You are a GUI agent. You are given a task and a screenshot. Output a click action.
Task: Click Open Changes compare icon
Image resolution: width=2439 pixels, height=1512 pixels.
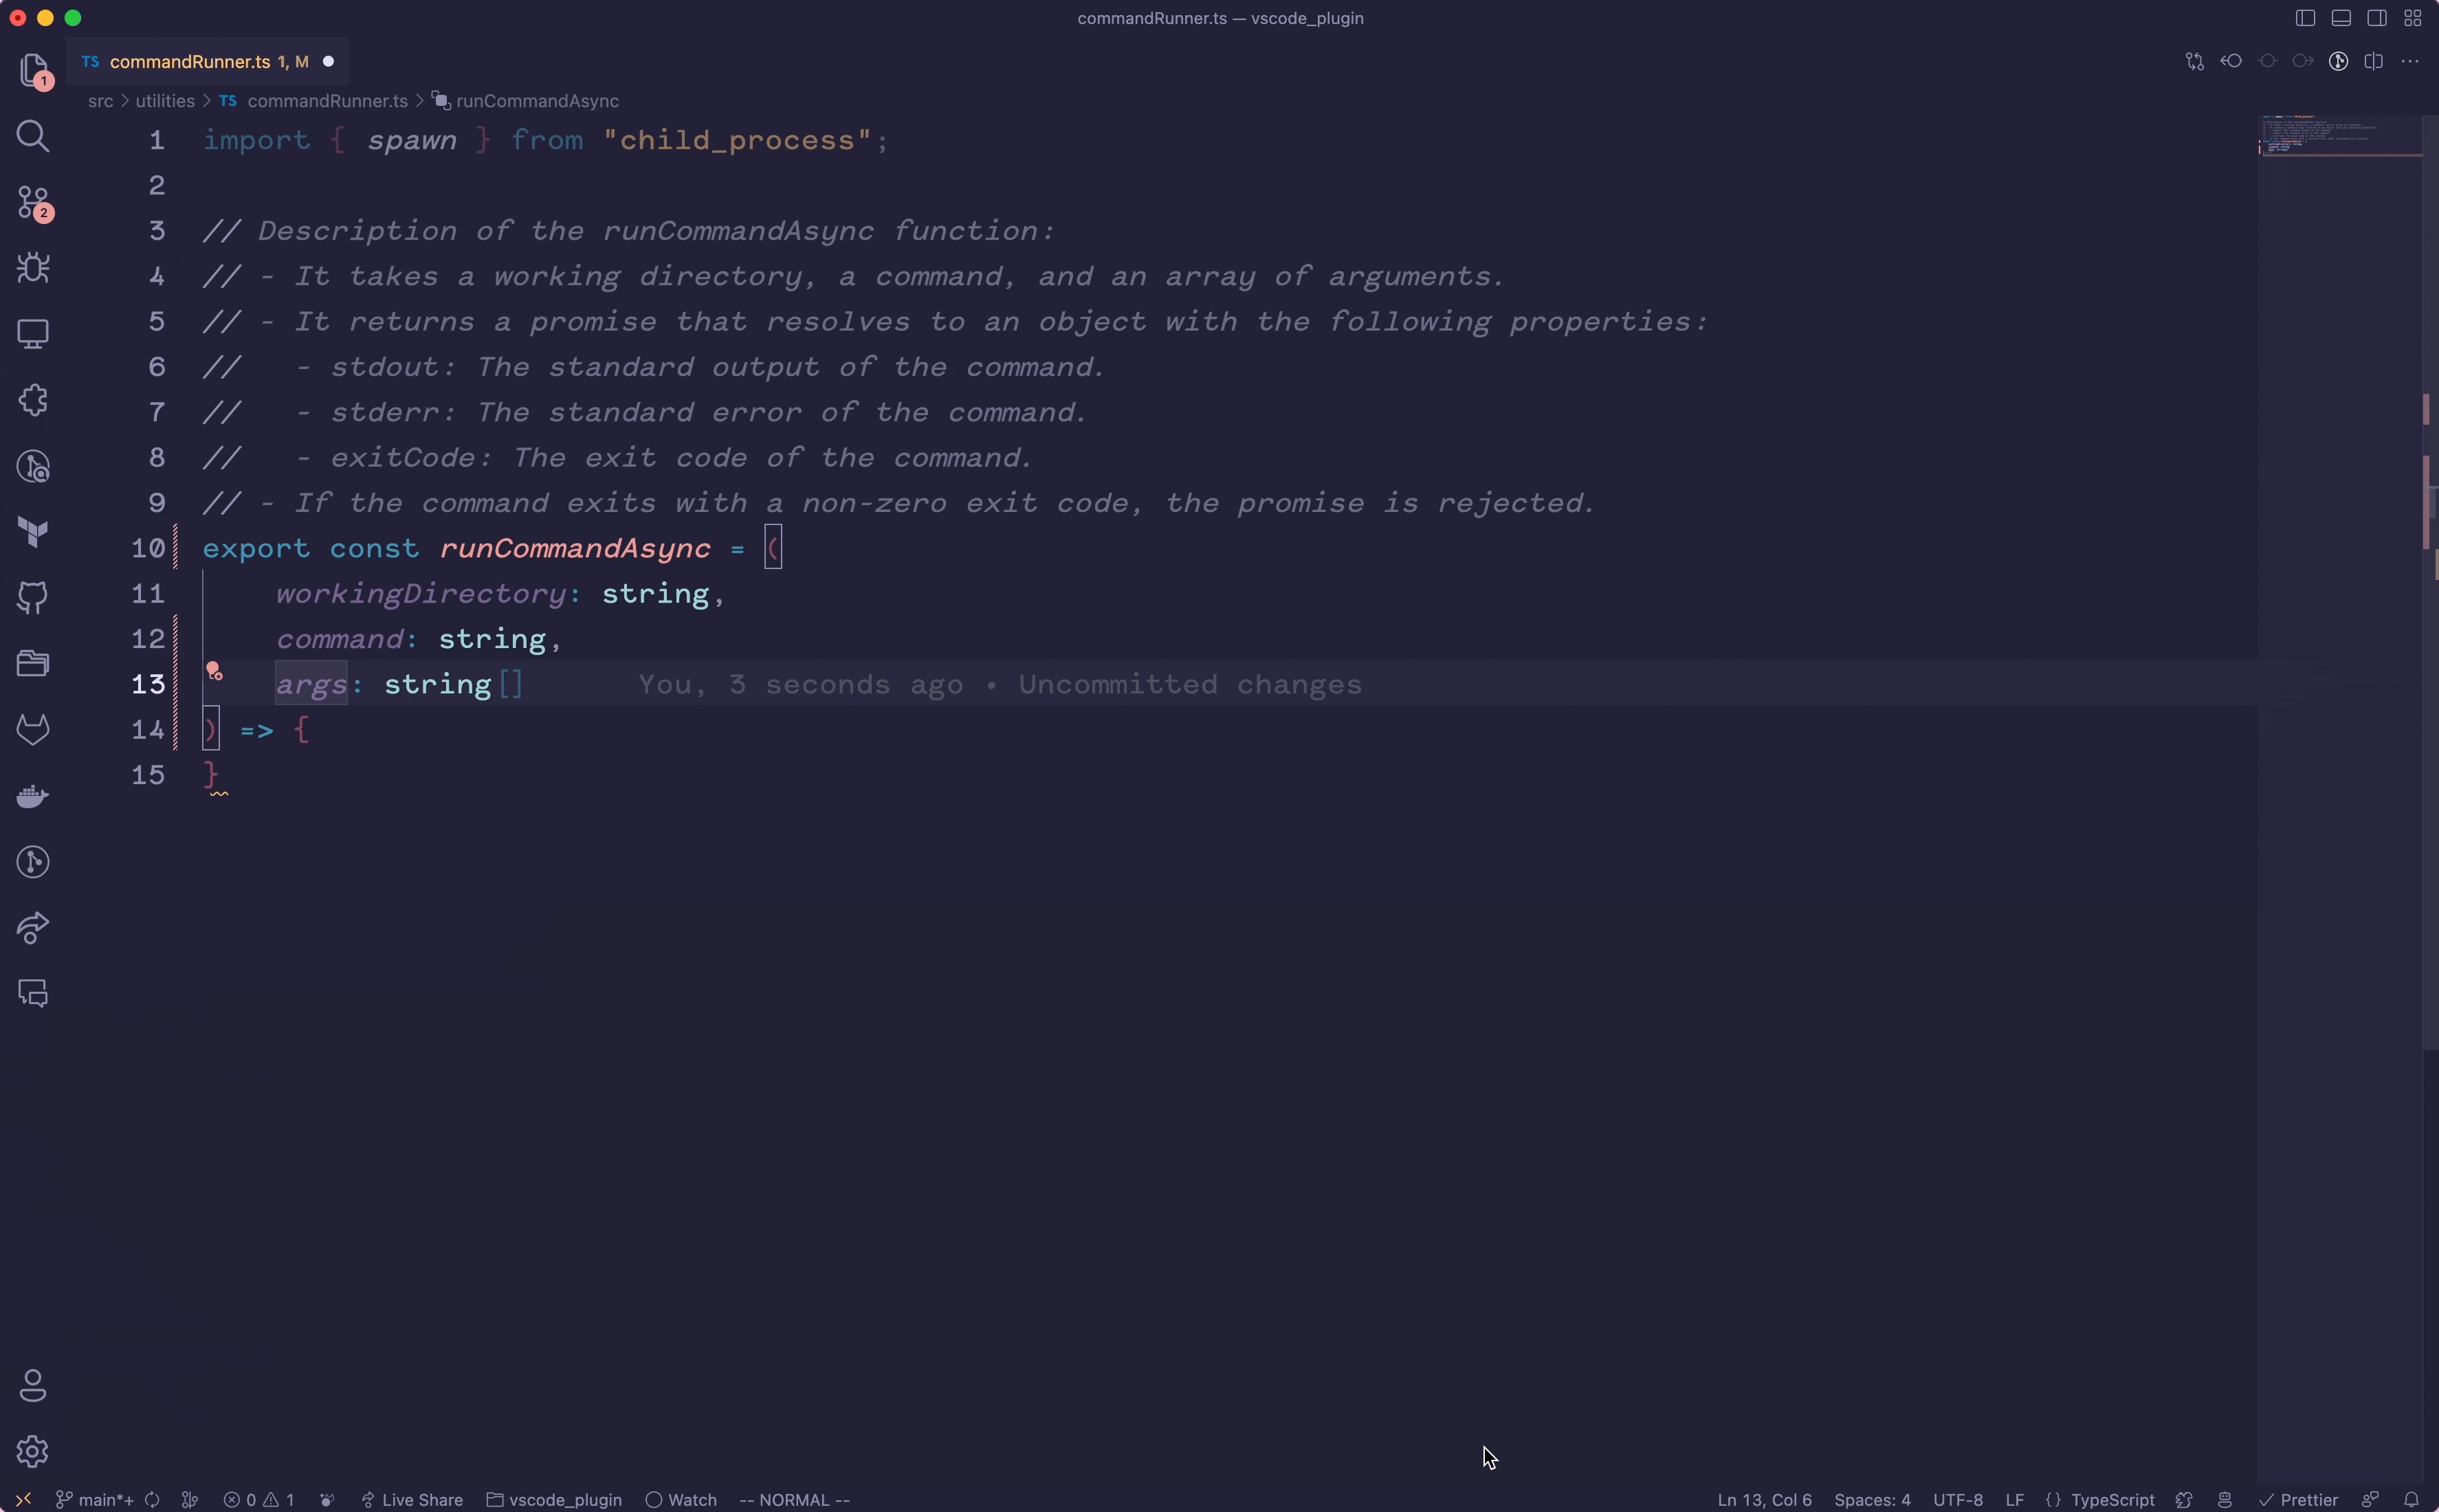click(2194, 62)
